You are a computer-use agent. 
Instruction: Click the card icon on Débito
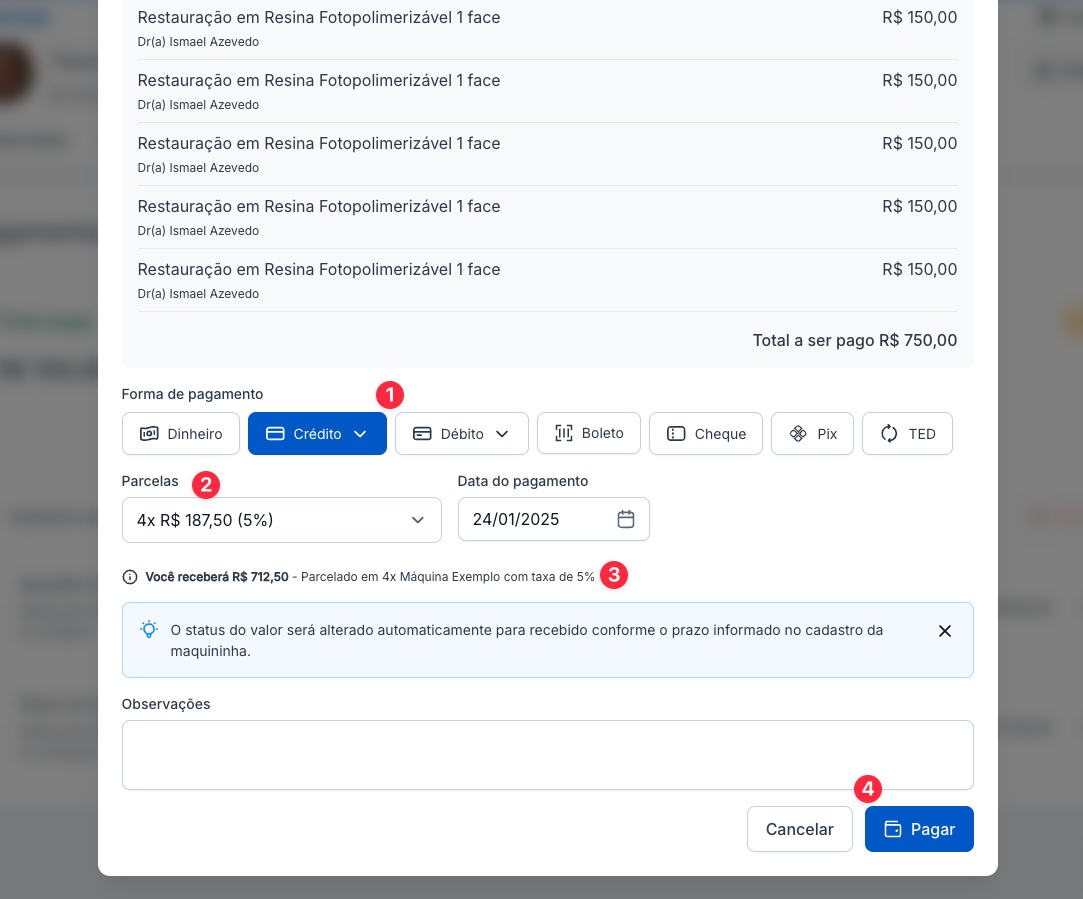[422, 434]
